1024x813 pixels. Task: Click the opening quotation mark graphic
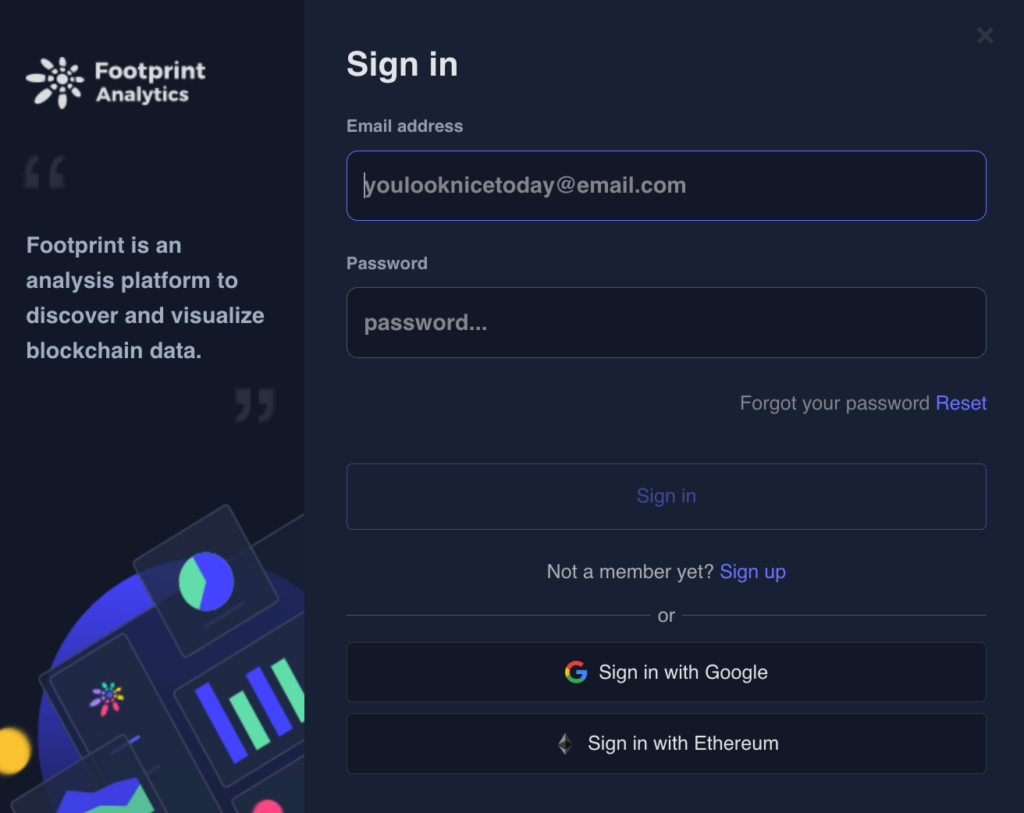(x=44, y=172)
